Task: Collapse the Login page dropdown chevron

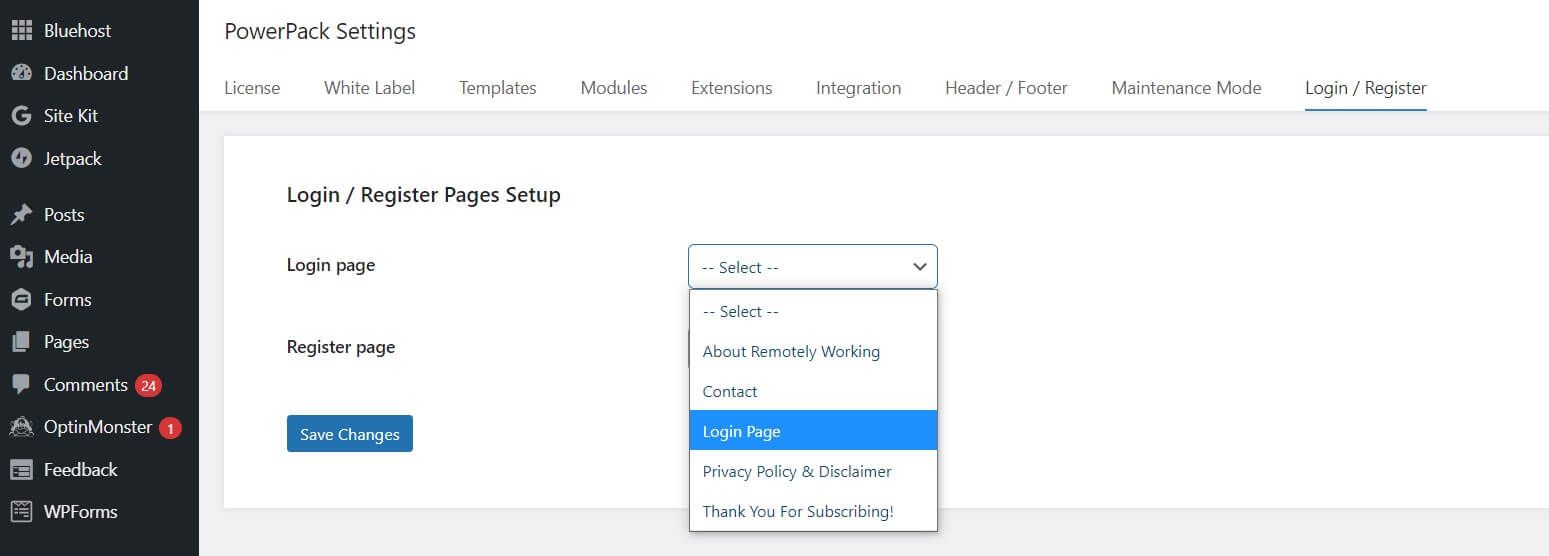Action: pyautogui.click(x=920, y=267)
